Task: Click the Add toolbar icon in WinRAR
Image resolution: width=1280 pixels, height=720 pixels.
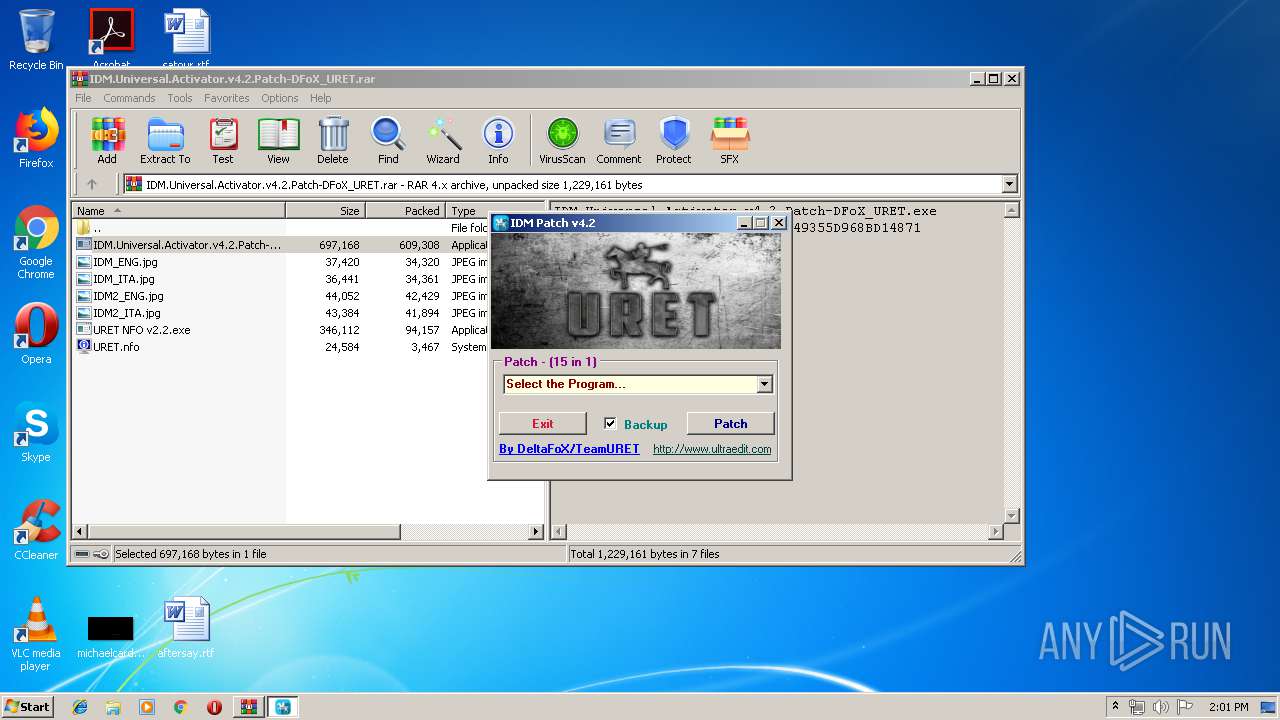Action: pyautogui.click(x=107, y=140)
